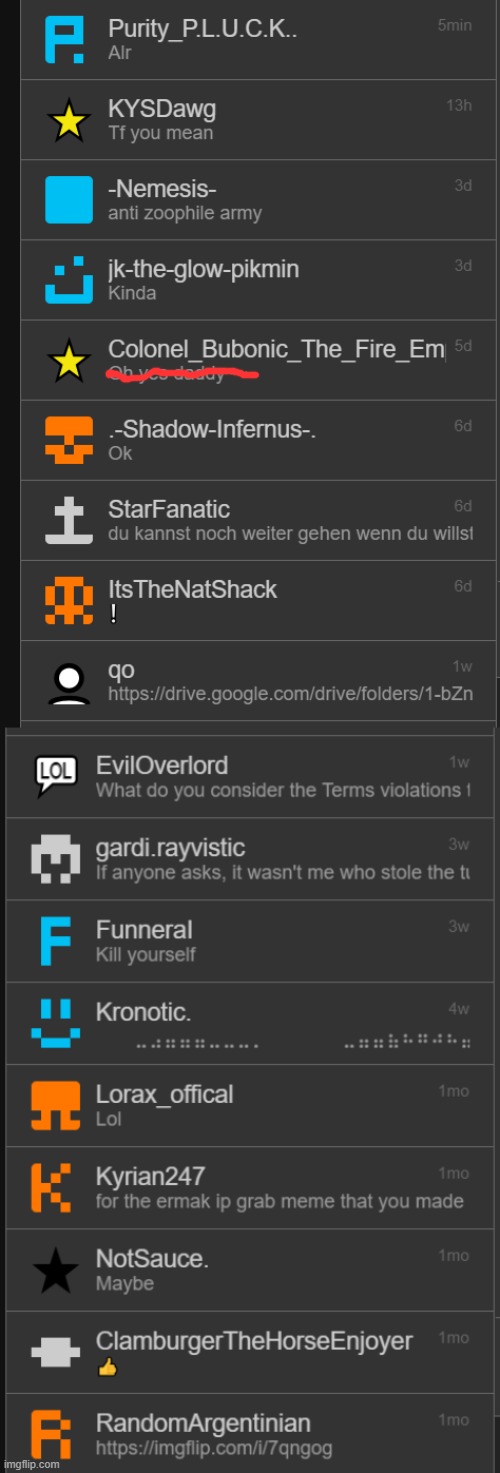Click Funneral's blue F icon

[56, 941]
